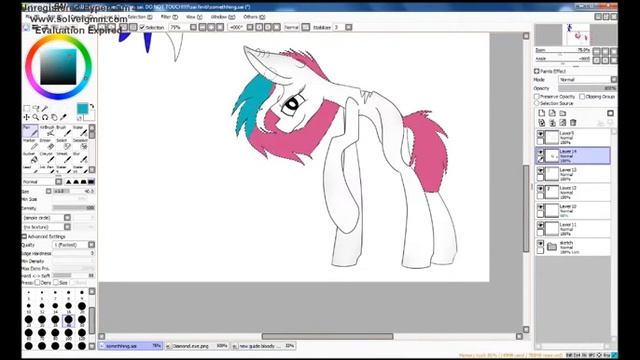
Task: Create a new layer folder
Action: (563, 113)
